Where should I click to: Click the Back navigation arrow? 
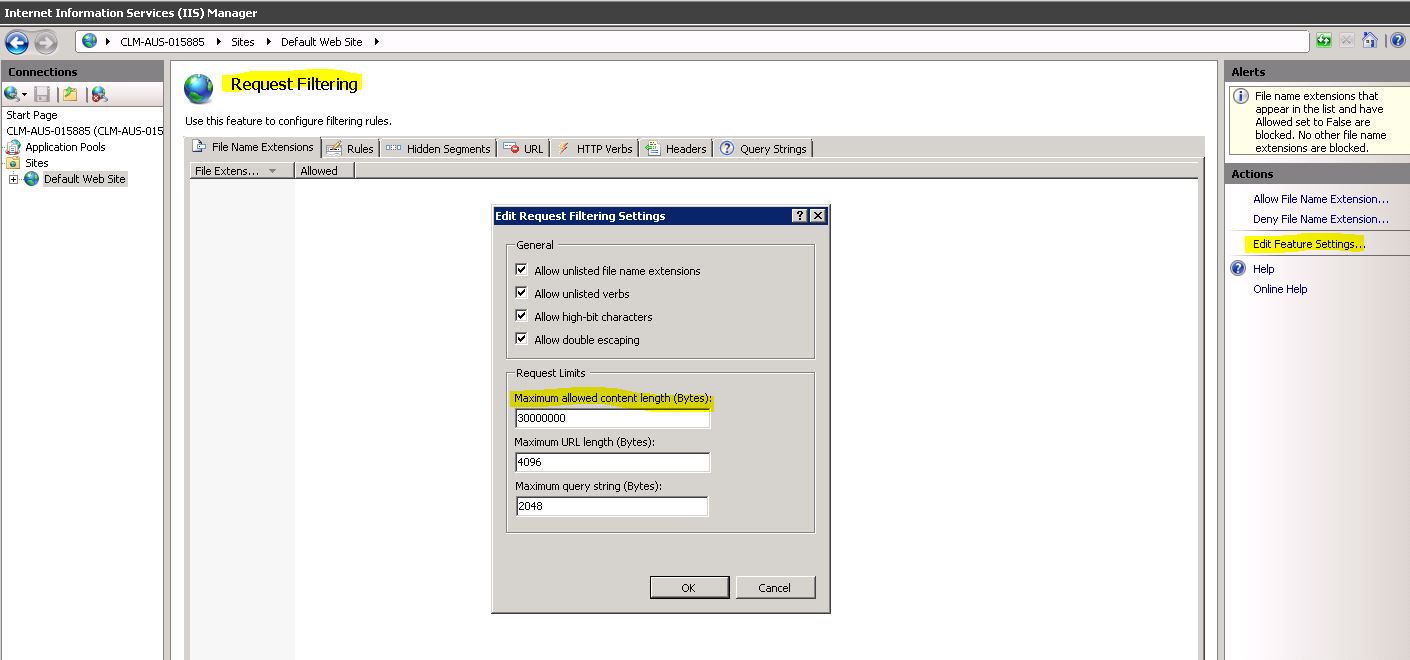click(x=17, y=42)
